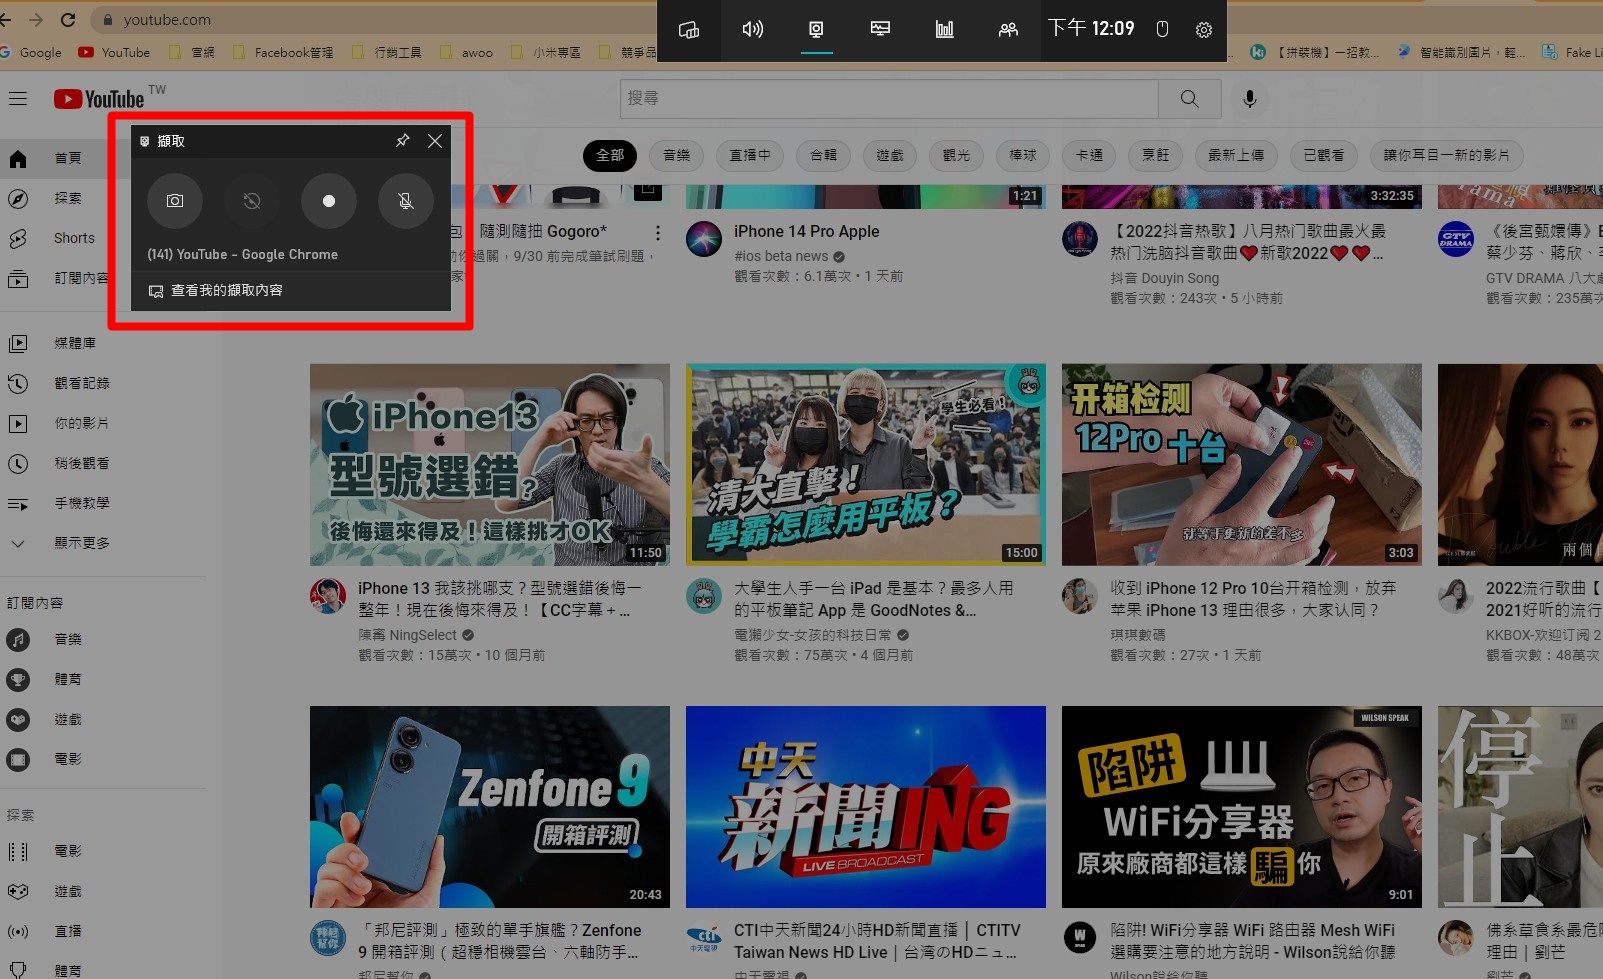
Task: Select the 已觀看 filter chip
Action: pos(1324,155)
